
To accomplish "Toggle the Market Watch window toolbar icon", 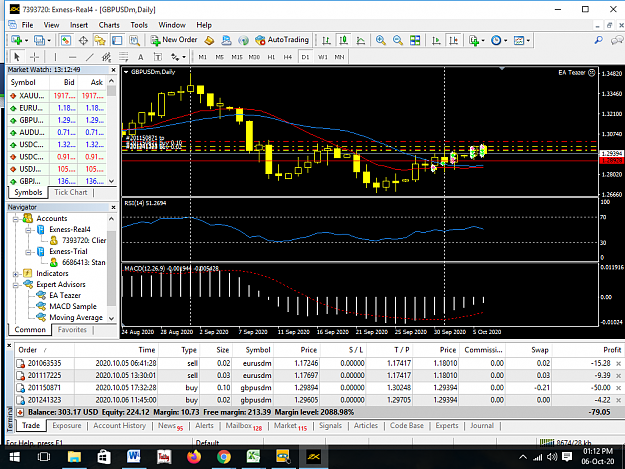I will [x=66, y=40].
